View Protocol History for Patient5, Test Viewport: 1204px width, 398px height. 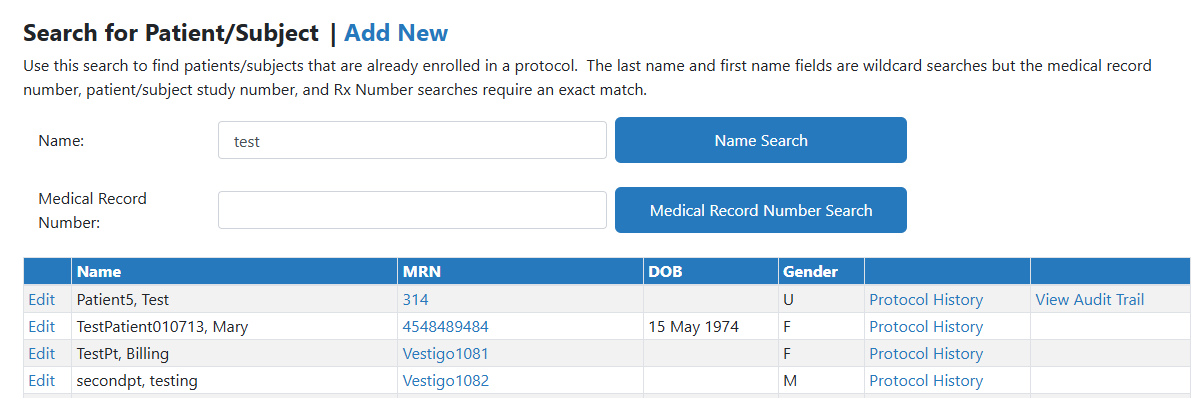click(x=926, y=299)
